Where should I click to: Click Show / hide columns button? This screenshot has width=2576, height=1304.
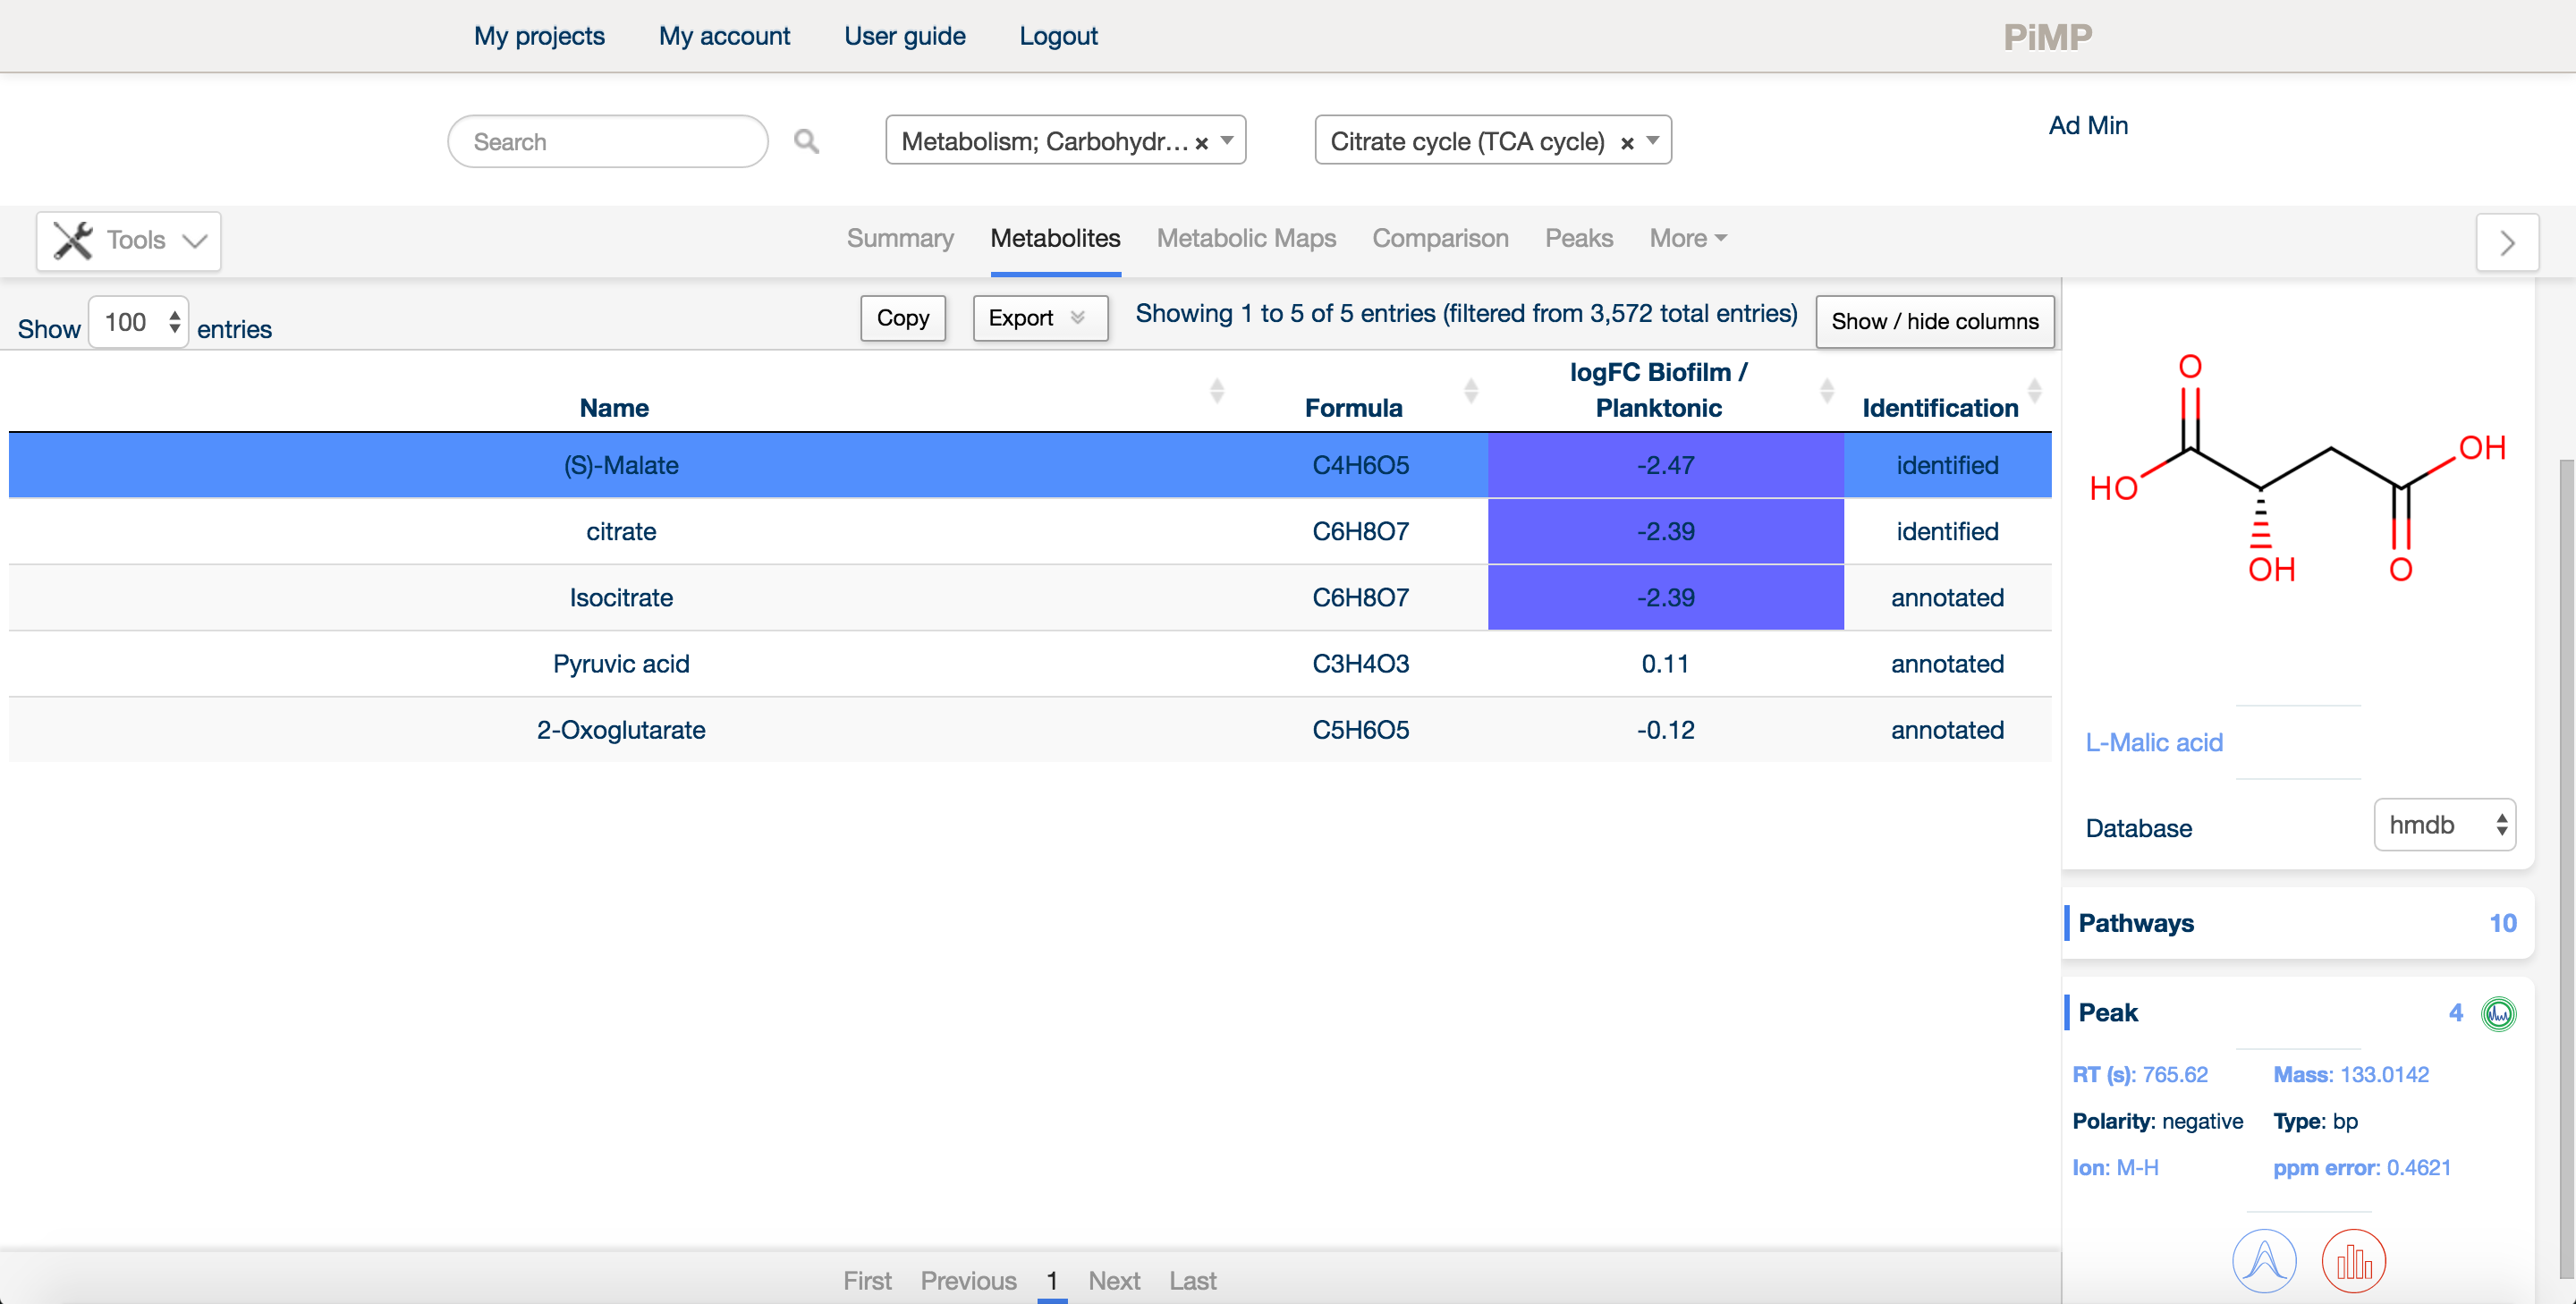tap(1935, 321)
